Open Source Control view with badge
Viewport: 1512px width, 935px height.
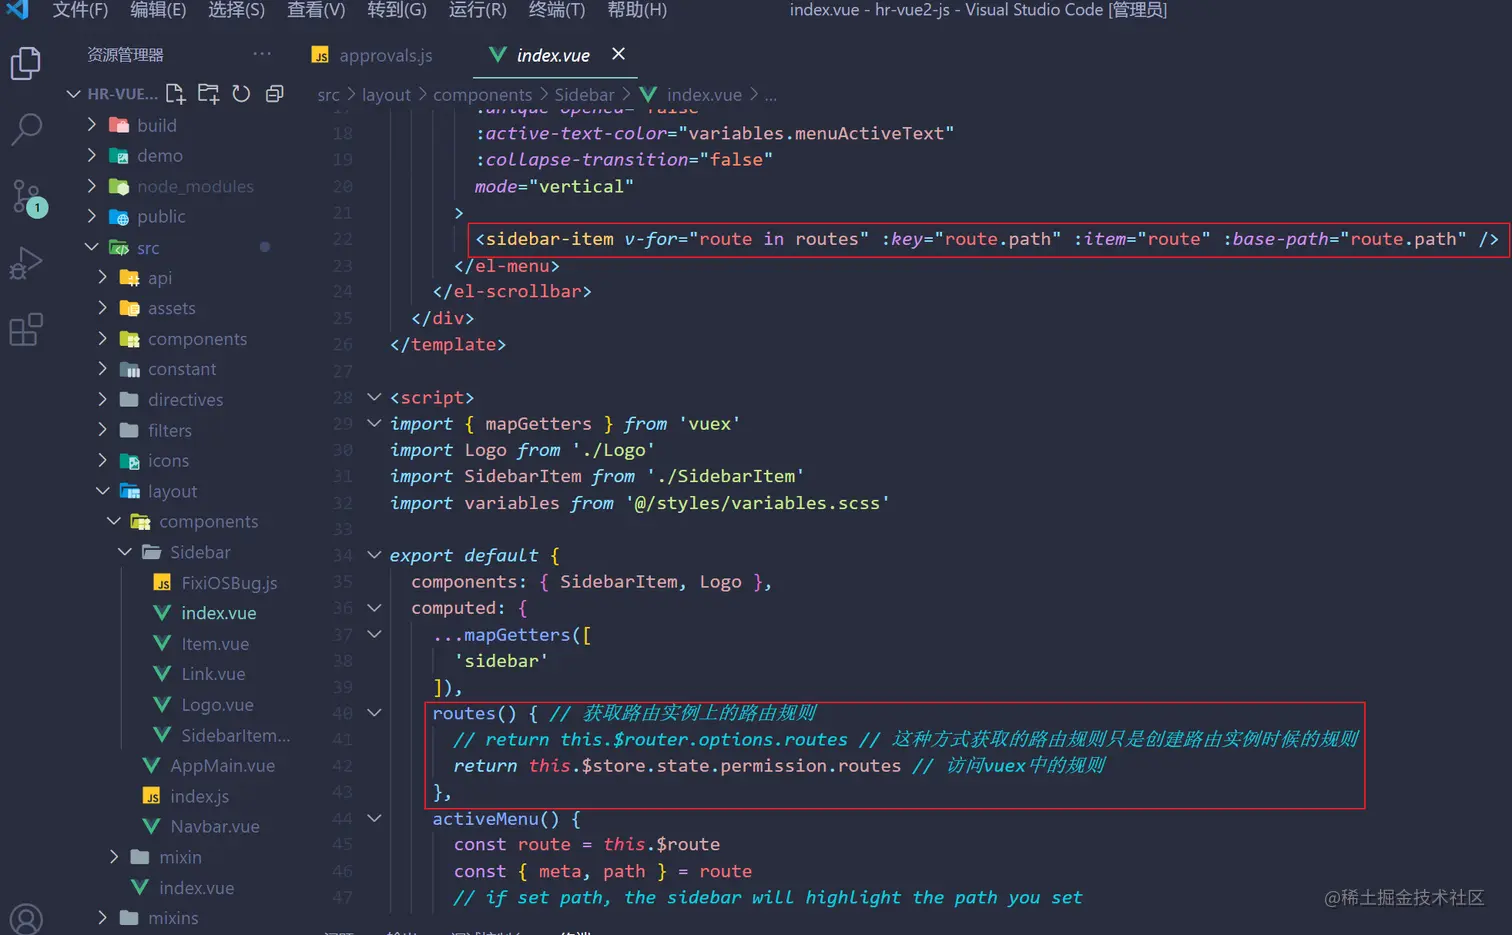(27, 197)
